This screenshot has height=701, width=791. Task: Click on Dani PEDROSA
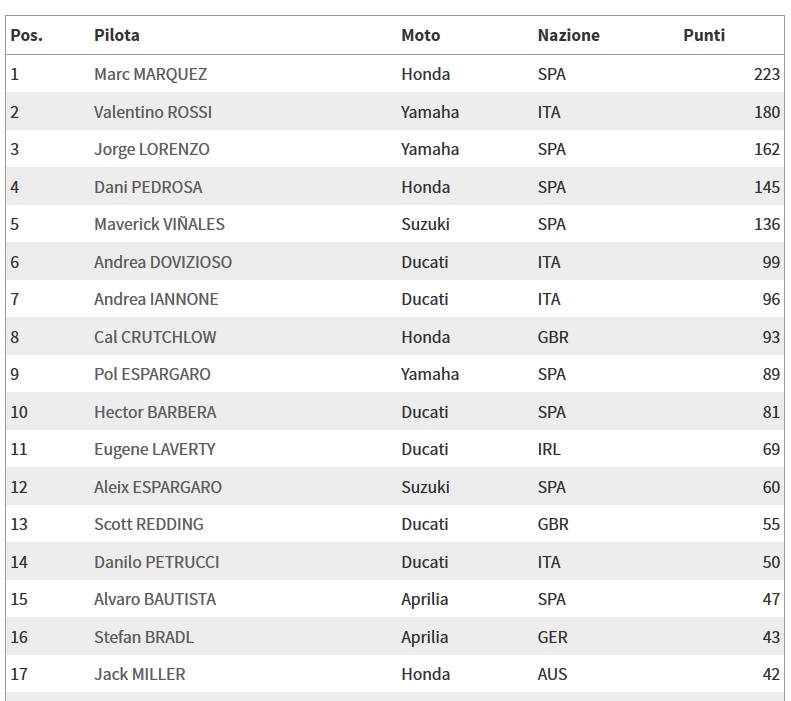(x=148, y=187)
